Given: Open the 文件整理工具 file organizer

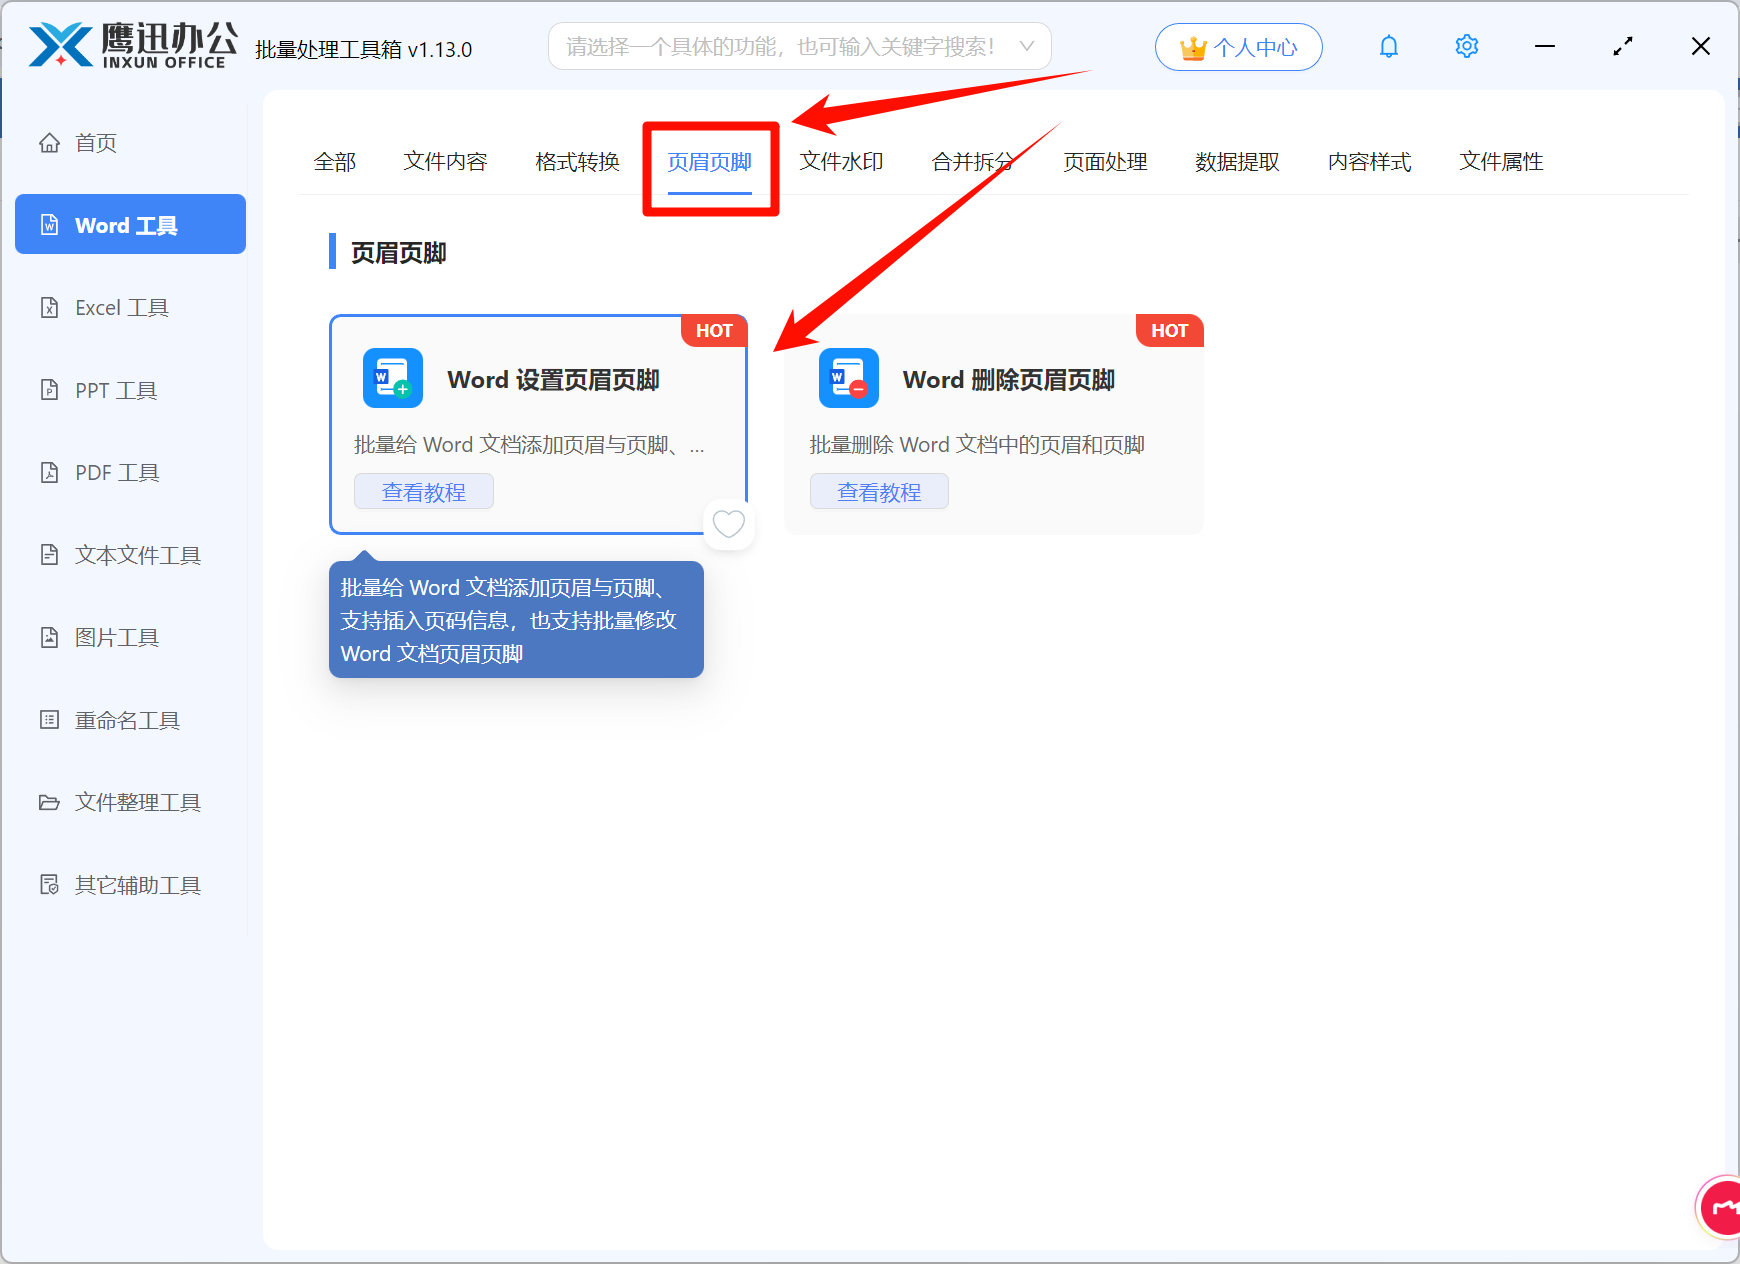Looking at the screenshot, I should tap(136, 802).
